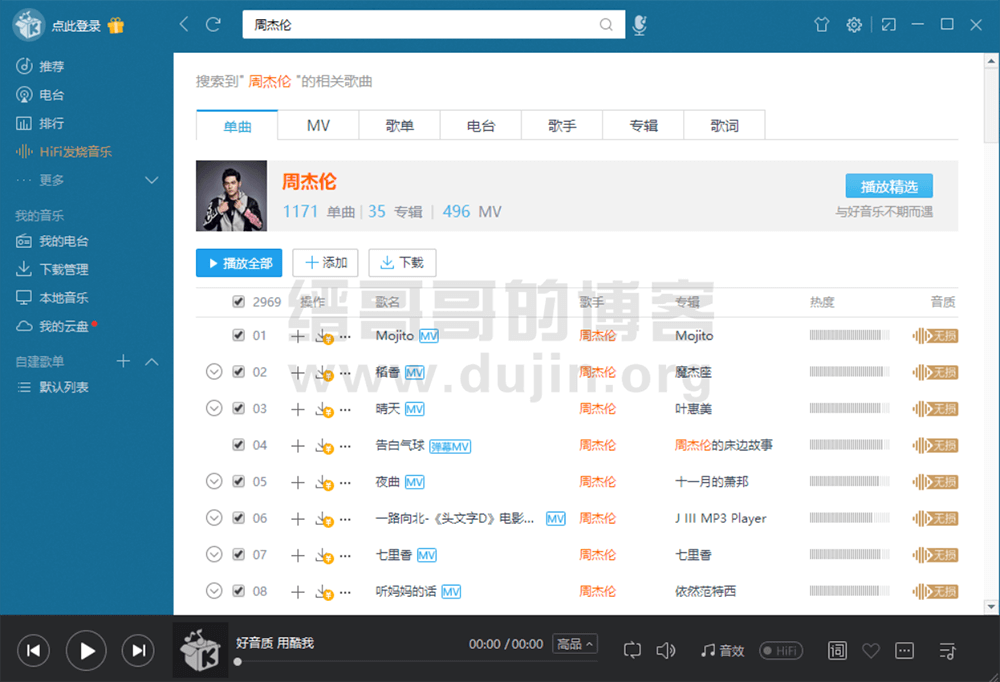Screen dimensions: 1000x682
Task: Expand the circle chevron for row 02
Action: point(214,371)
